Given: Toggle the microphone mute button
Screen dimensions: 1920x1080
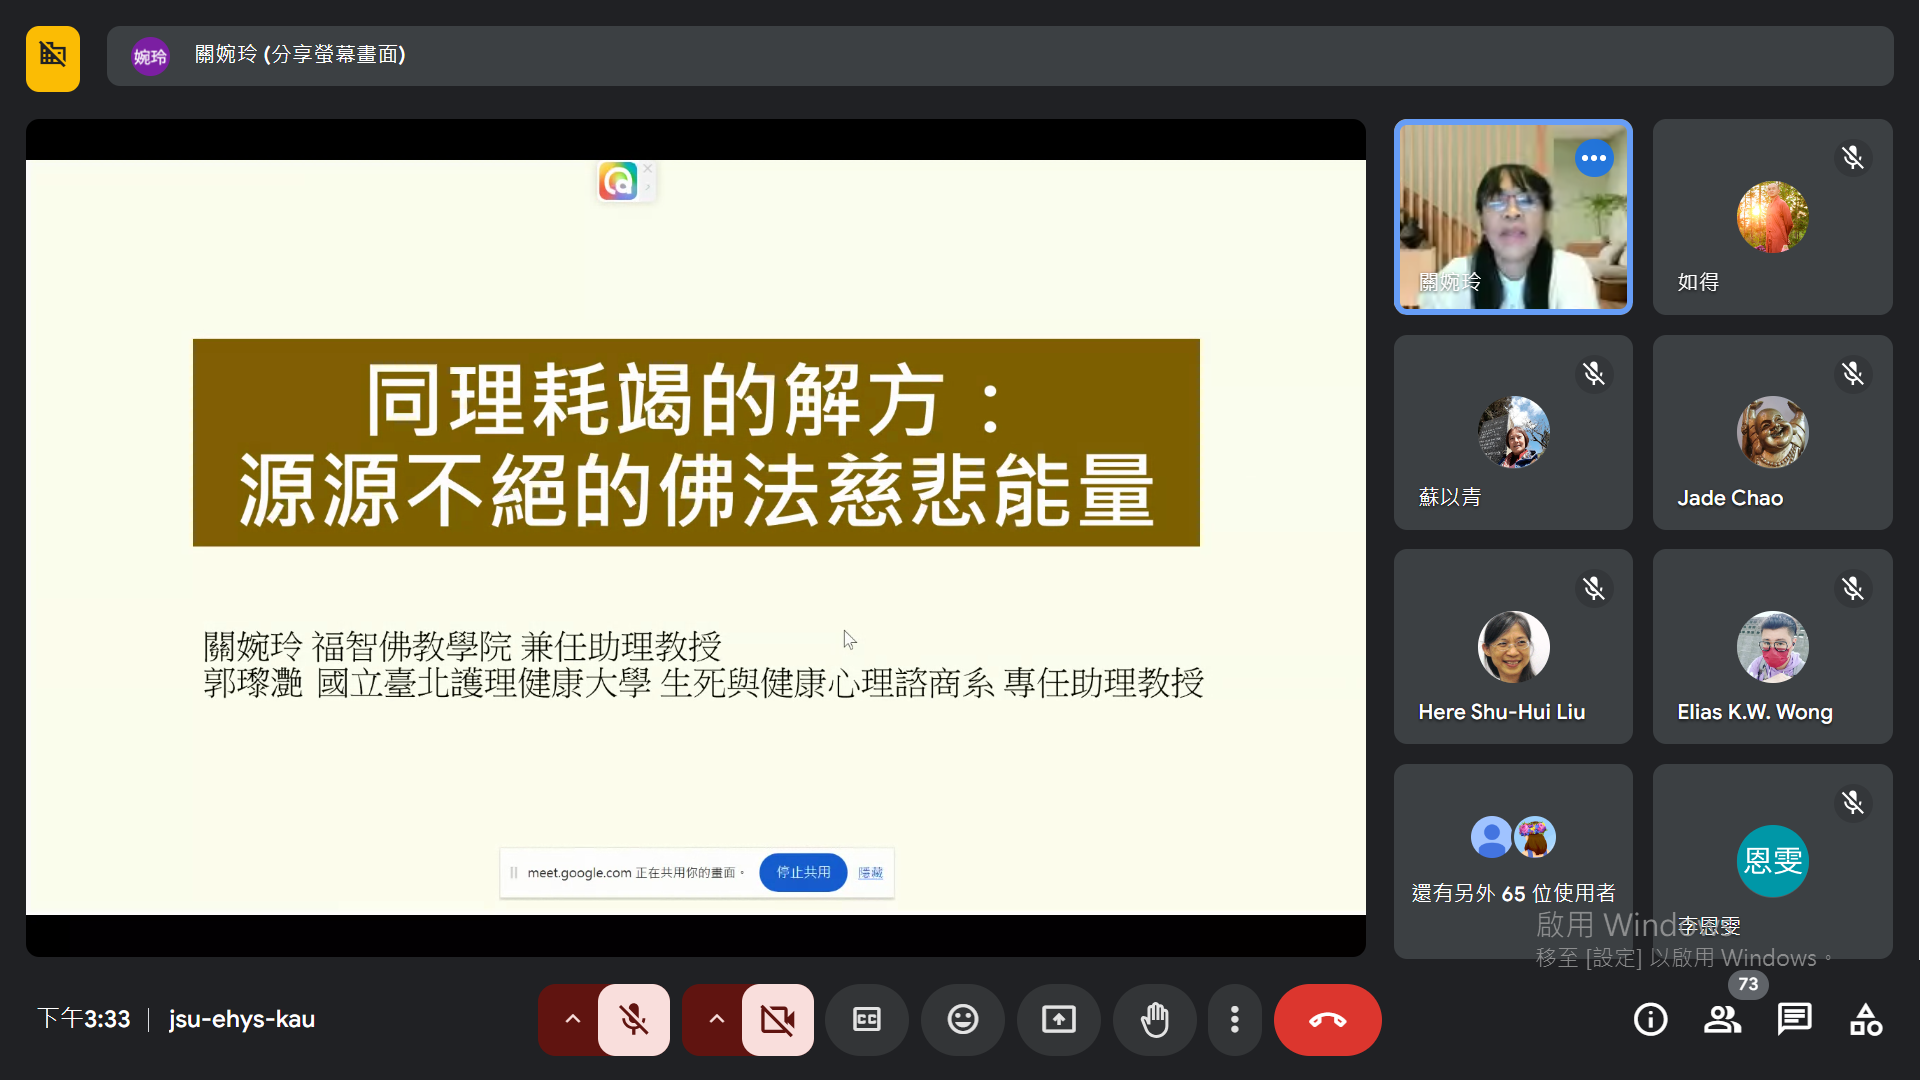Looking at the screenshot, I should 633,1019.
